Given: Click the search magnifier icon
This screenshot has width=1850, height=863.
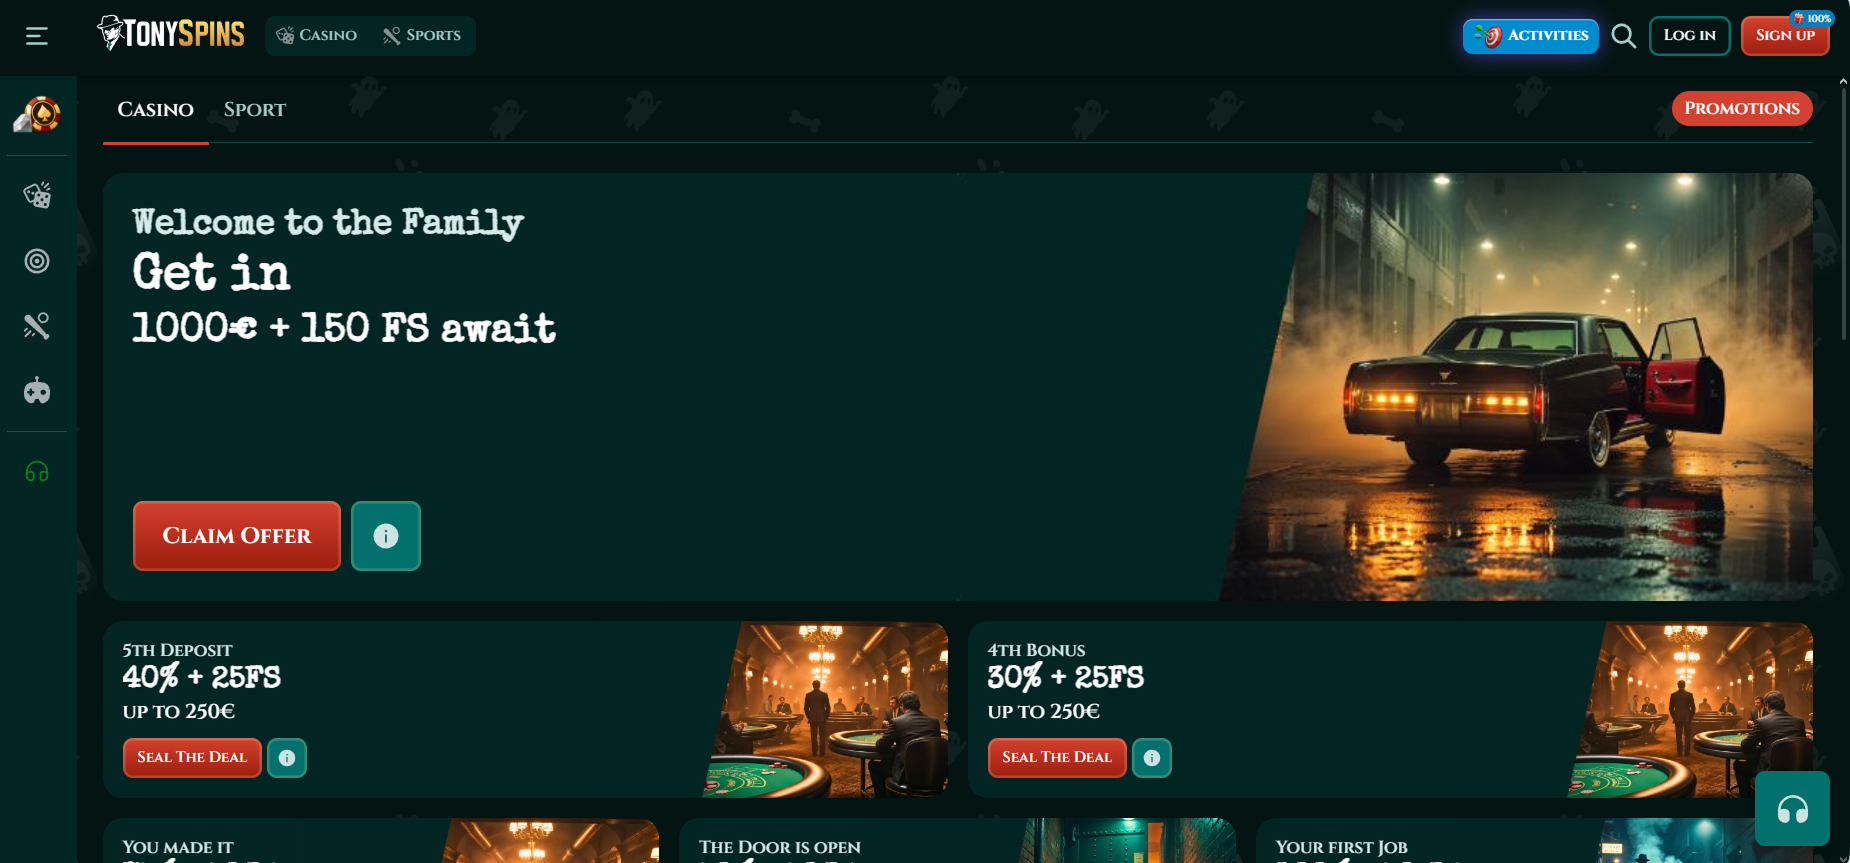Looking at the screenshot, I should point(1624,36).
